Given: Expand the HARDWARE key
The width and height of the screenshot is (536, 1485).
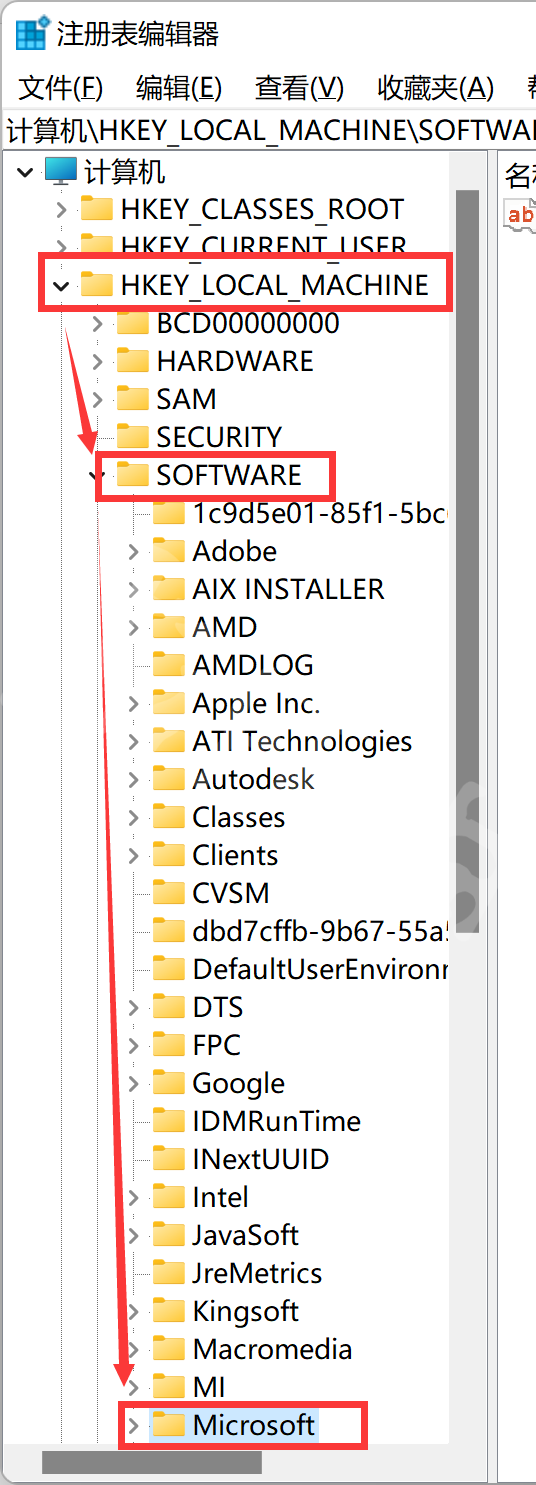Looking at the screenshot, I should pos(97,361).
